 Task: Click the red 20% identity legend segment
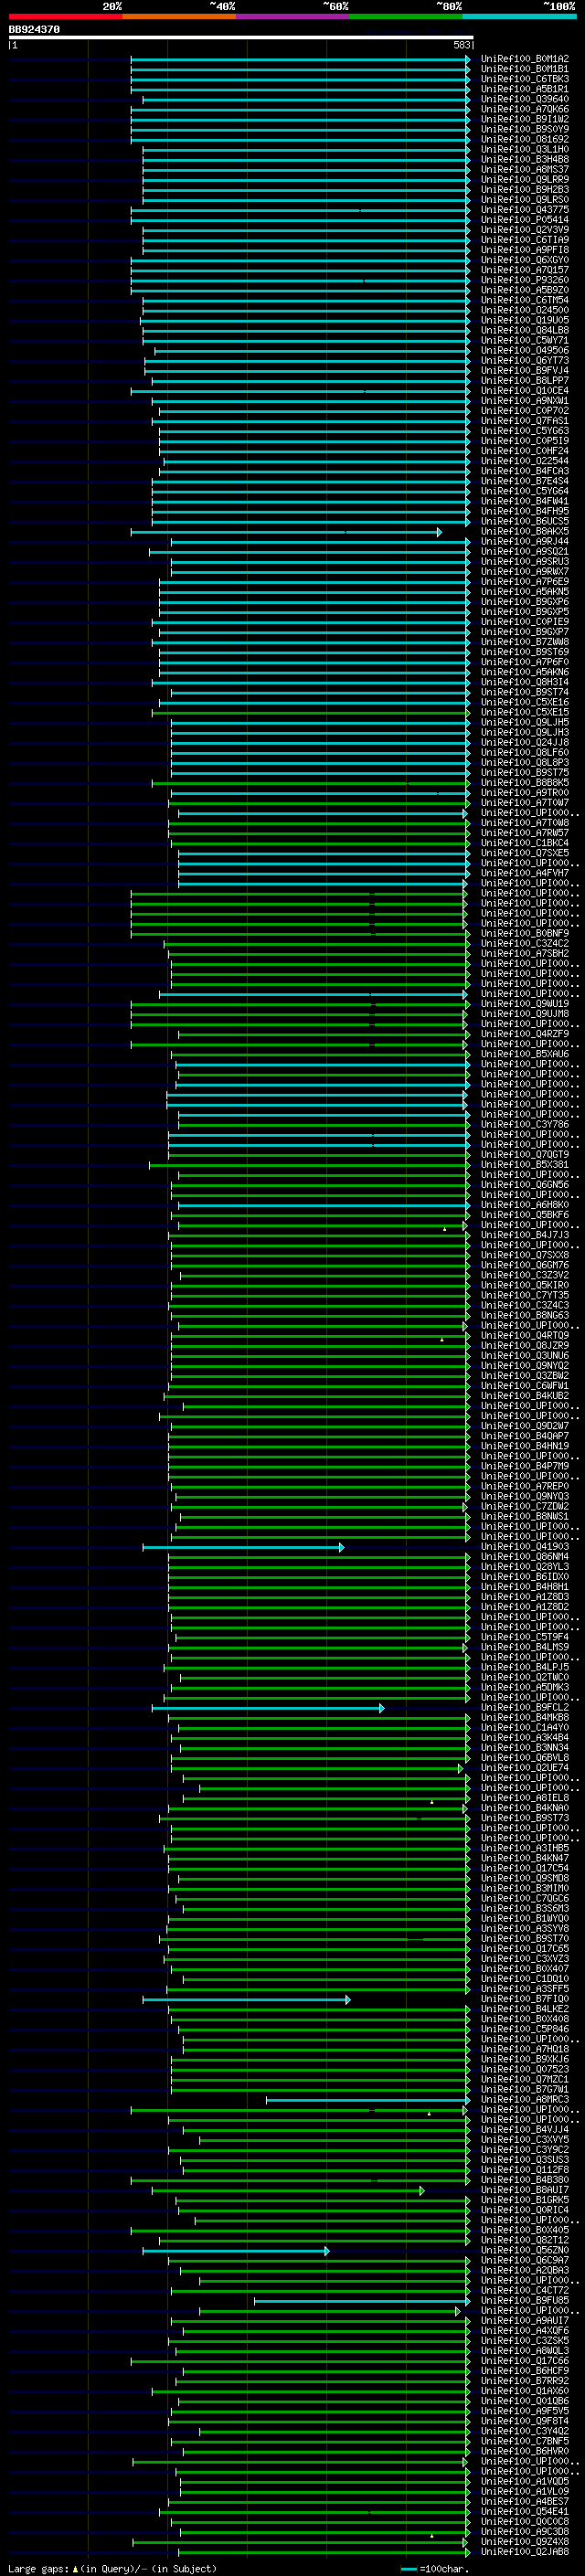65,16
